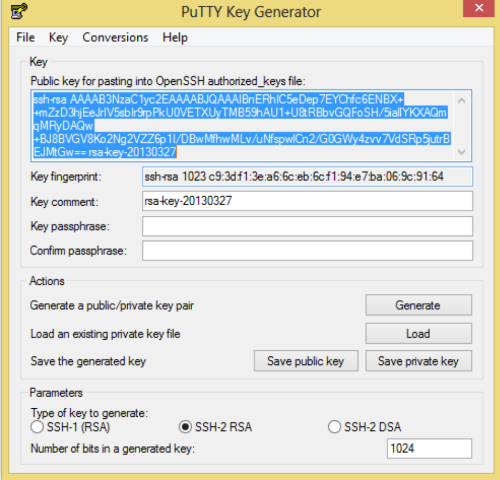Click the 'Number of bits in a generated key:' label
The height and width of the screenshot is (480, 500).
point(113,449)
